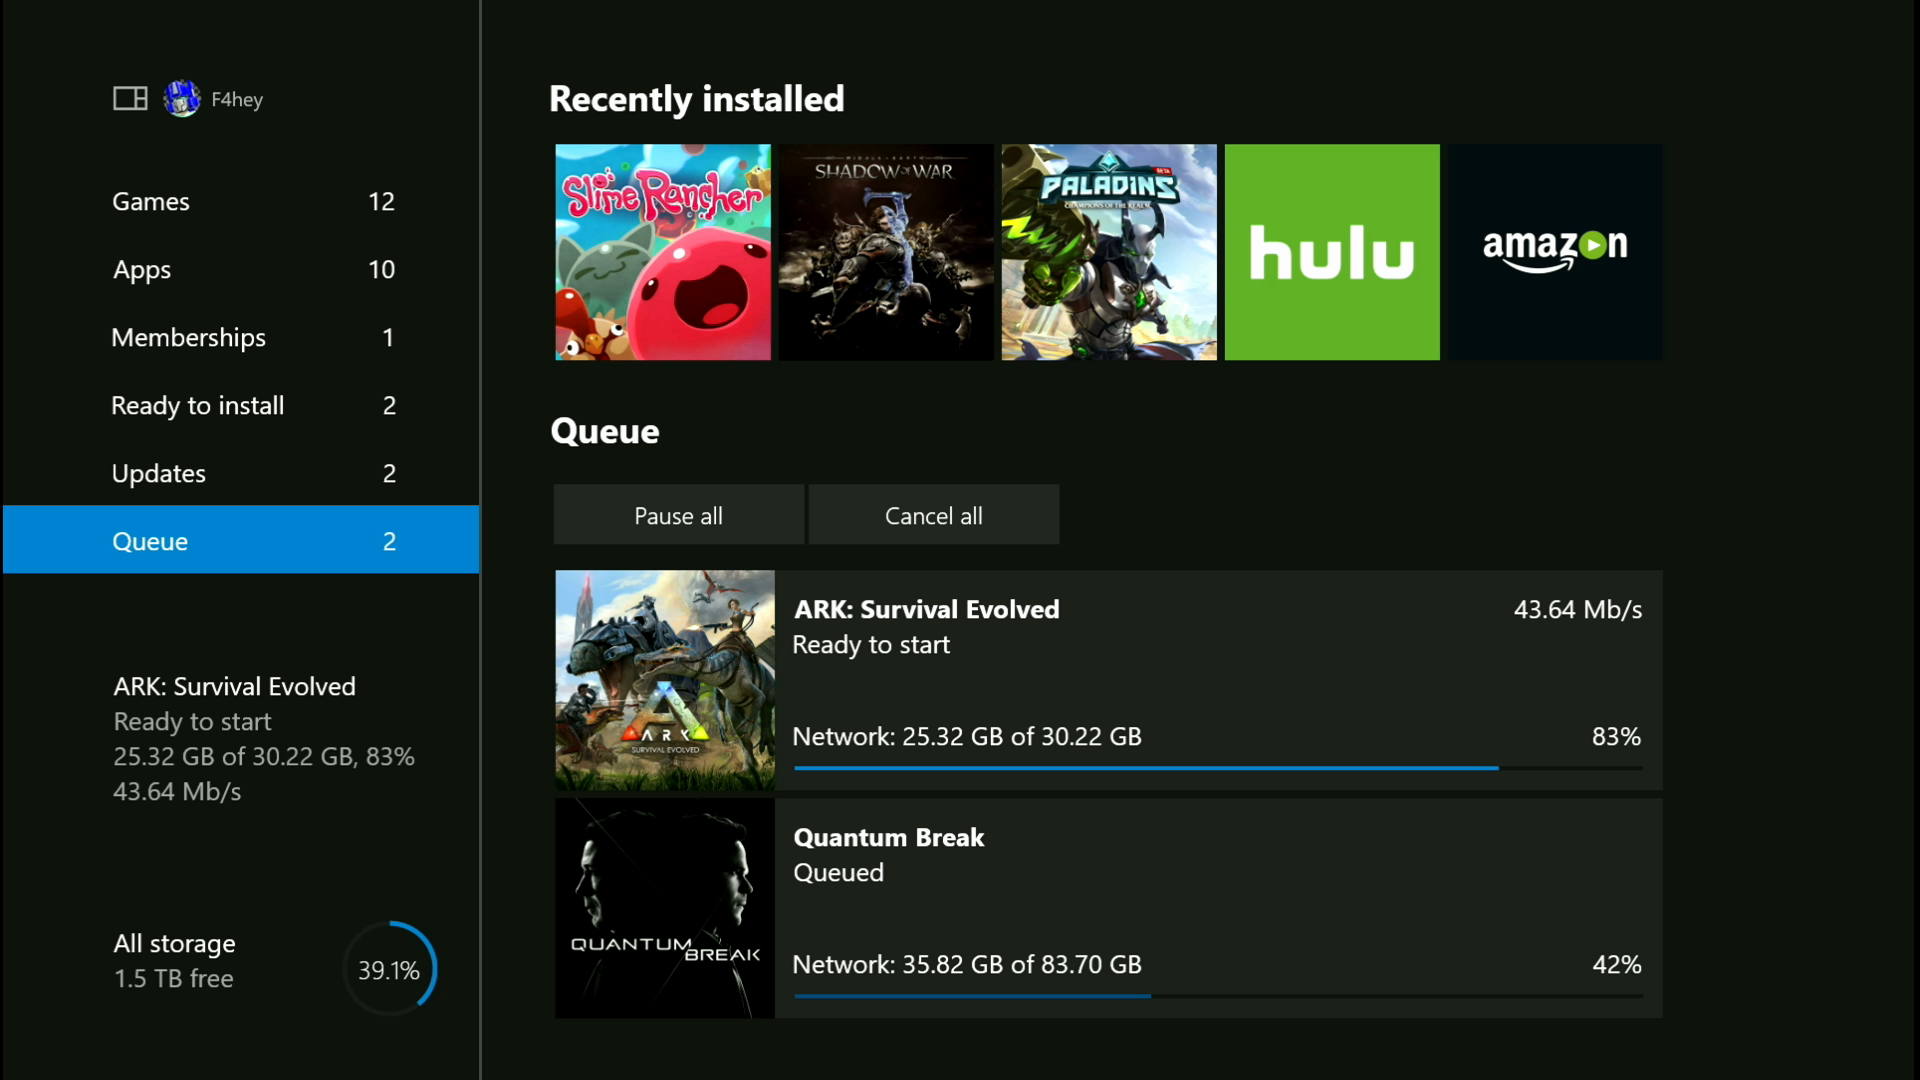Viewport: 1920px width, 1080px height.
Task: View the Updates section
Action: [x=241, y=473]
